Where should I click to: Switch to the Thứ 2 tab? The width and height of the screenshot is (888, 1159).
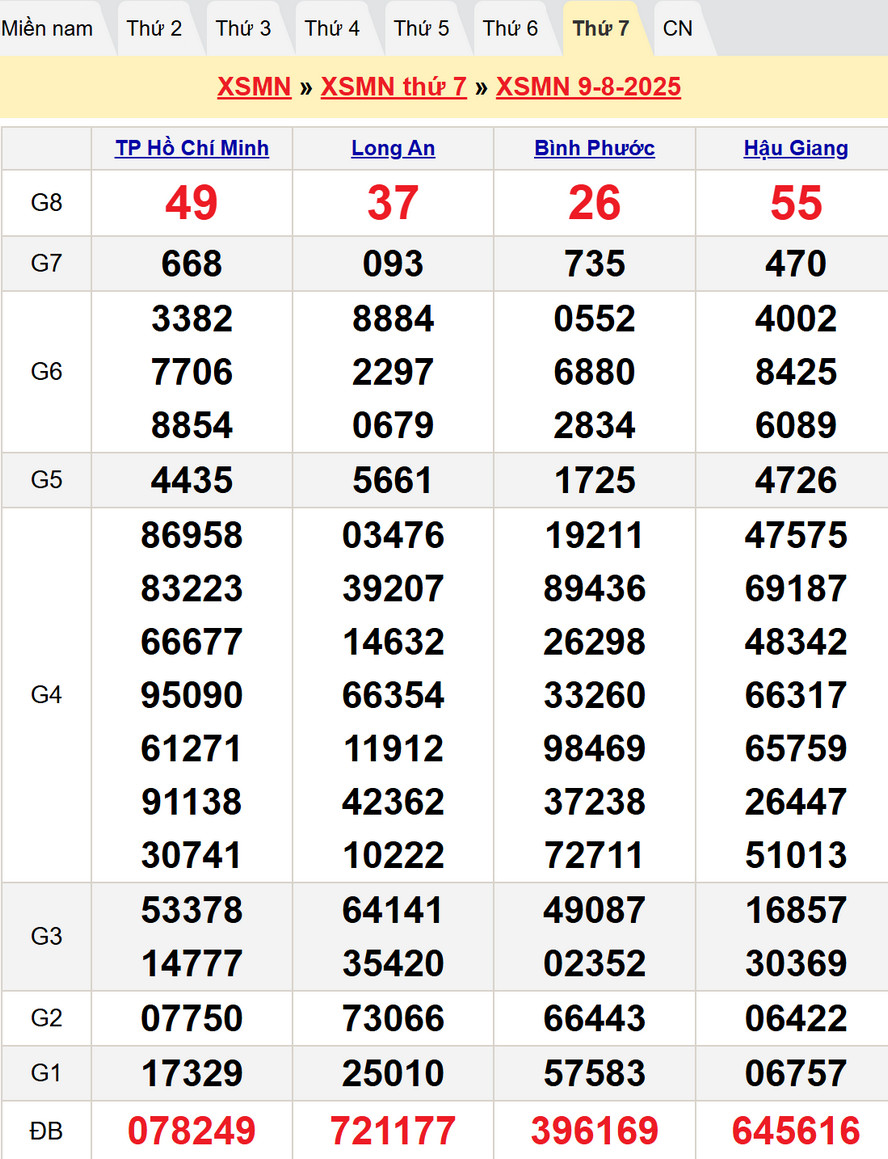[154, 28]
